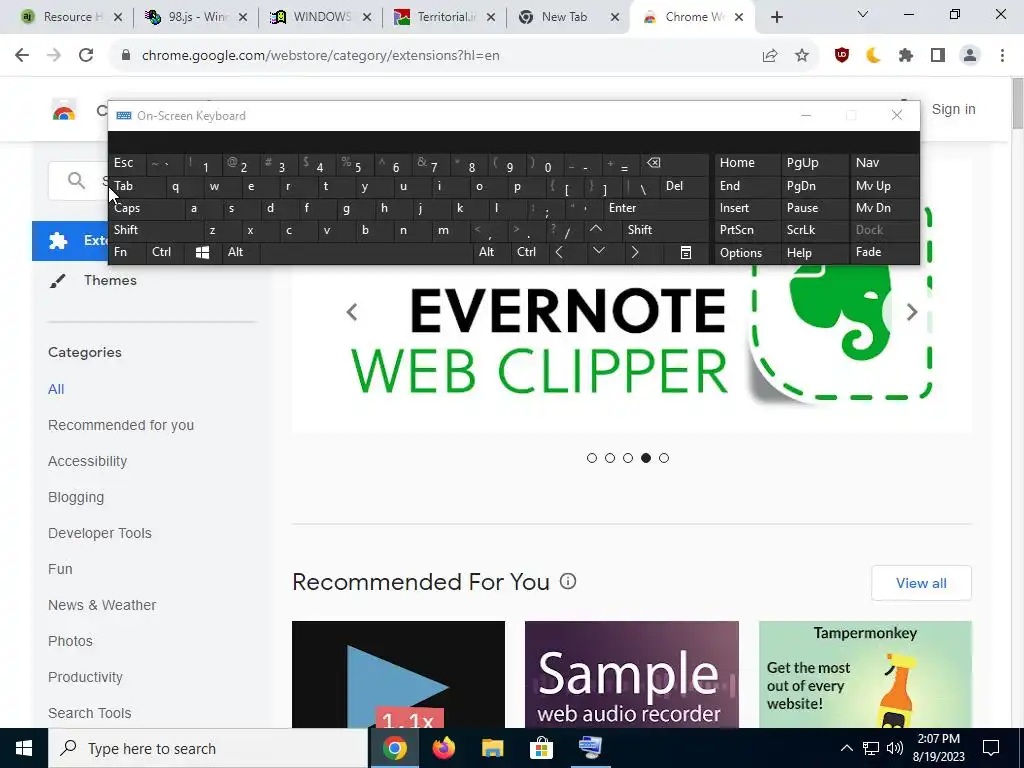Click the up arrow key on On-Screen Keyboard
Image resolution: width=1024 pixels, height=768 pixels.
click(596, 229)
